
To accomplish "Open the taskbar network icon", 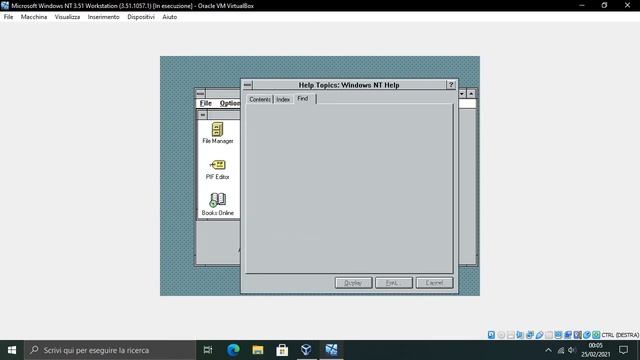I will tap(561, 350).
